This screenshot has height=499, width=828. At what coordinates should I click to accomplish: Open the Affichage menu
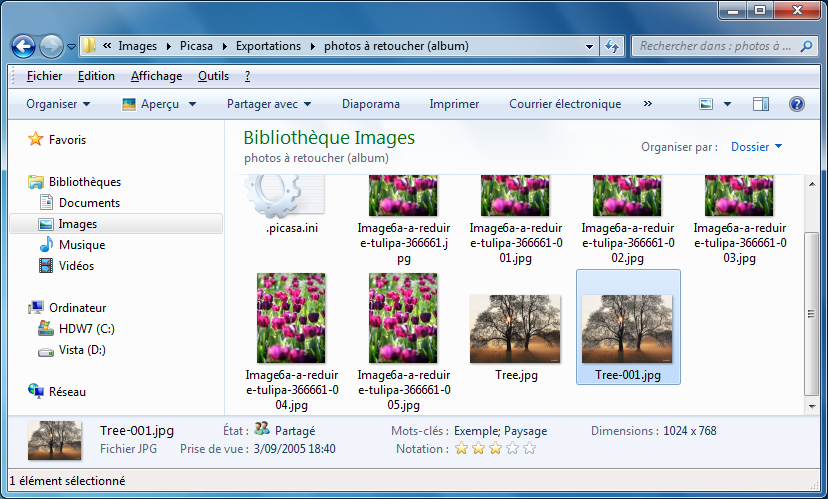click(156, 76)
